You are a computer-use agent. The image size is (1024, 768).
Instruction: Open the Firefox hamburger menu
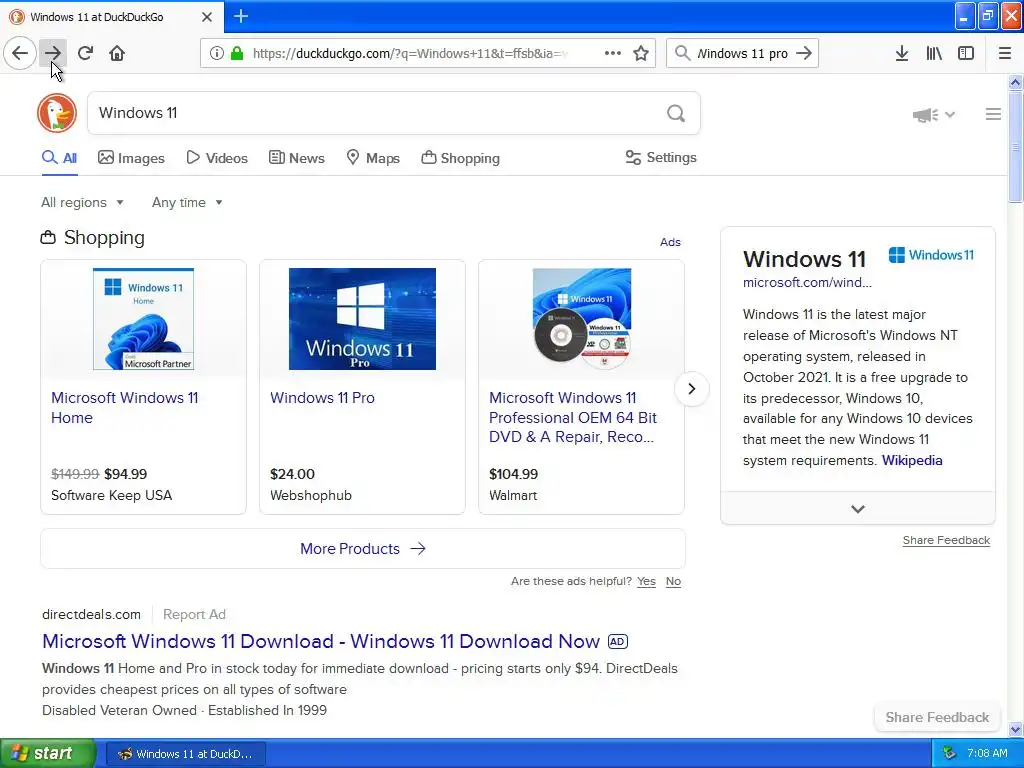[x=1005, y=53]
